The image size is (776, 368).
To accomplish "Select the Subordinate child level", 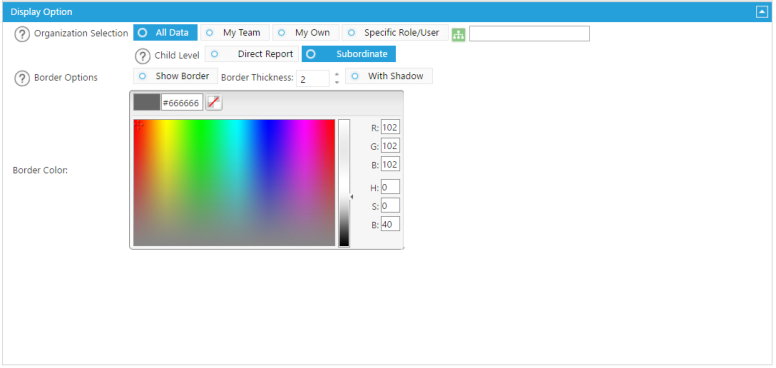I will [x=349, y=54].
